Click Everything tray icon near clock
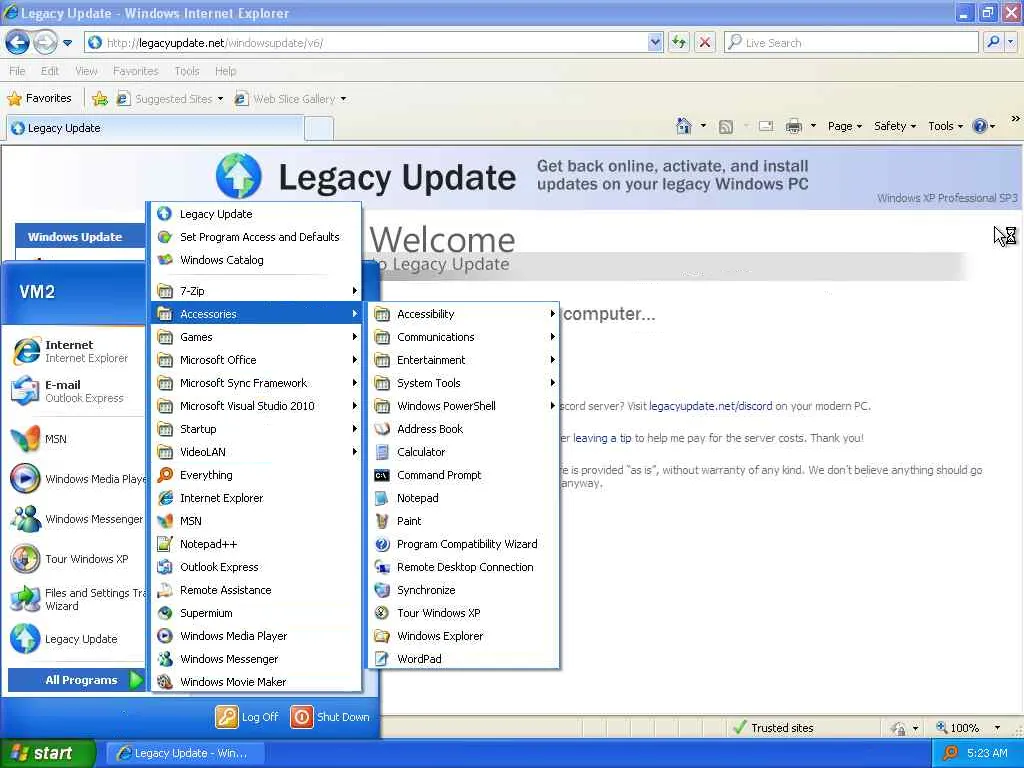1024x768 pixels. 950,753
